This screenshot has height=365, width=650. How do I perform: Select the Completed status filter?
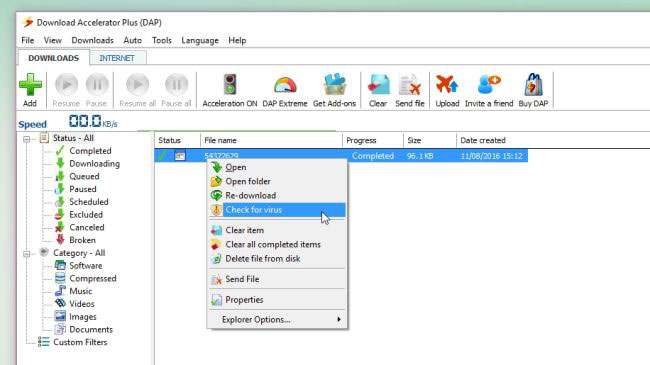pyautogui.click(x=90, y=151)
